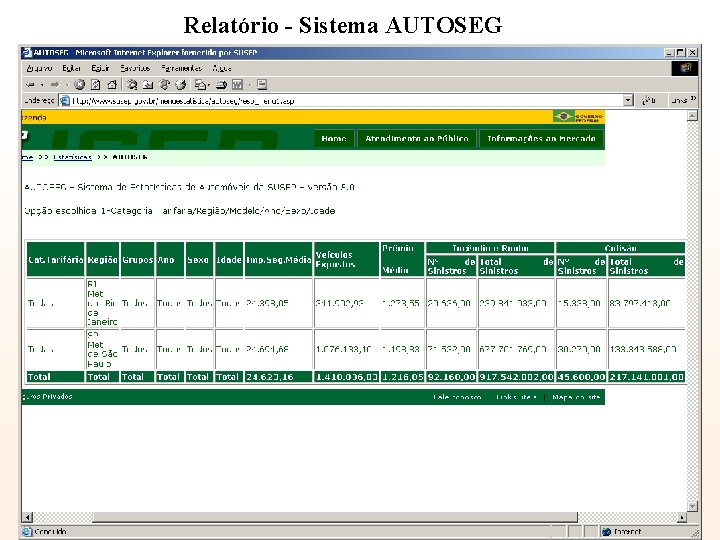
Task: Click the horizontal scrollbar thumb
Action: click(x=335, y=518)
